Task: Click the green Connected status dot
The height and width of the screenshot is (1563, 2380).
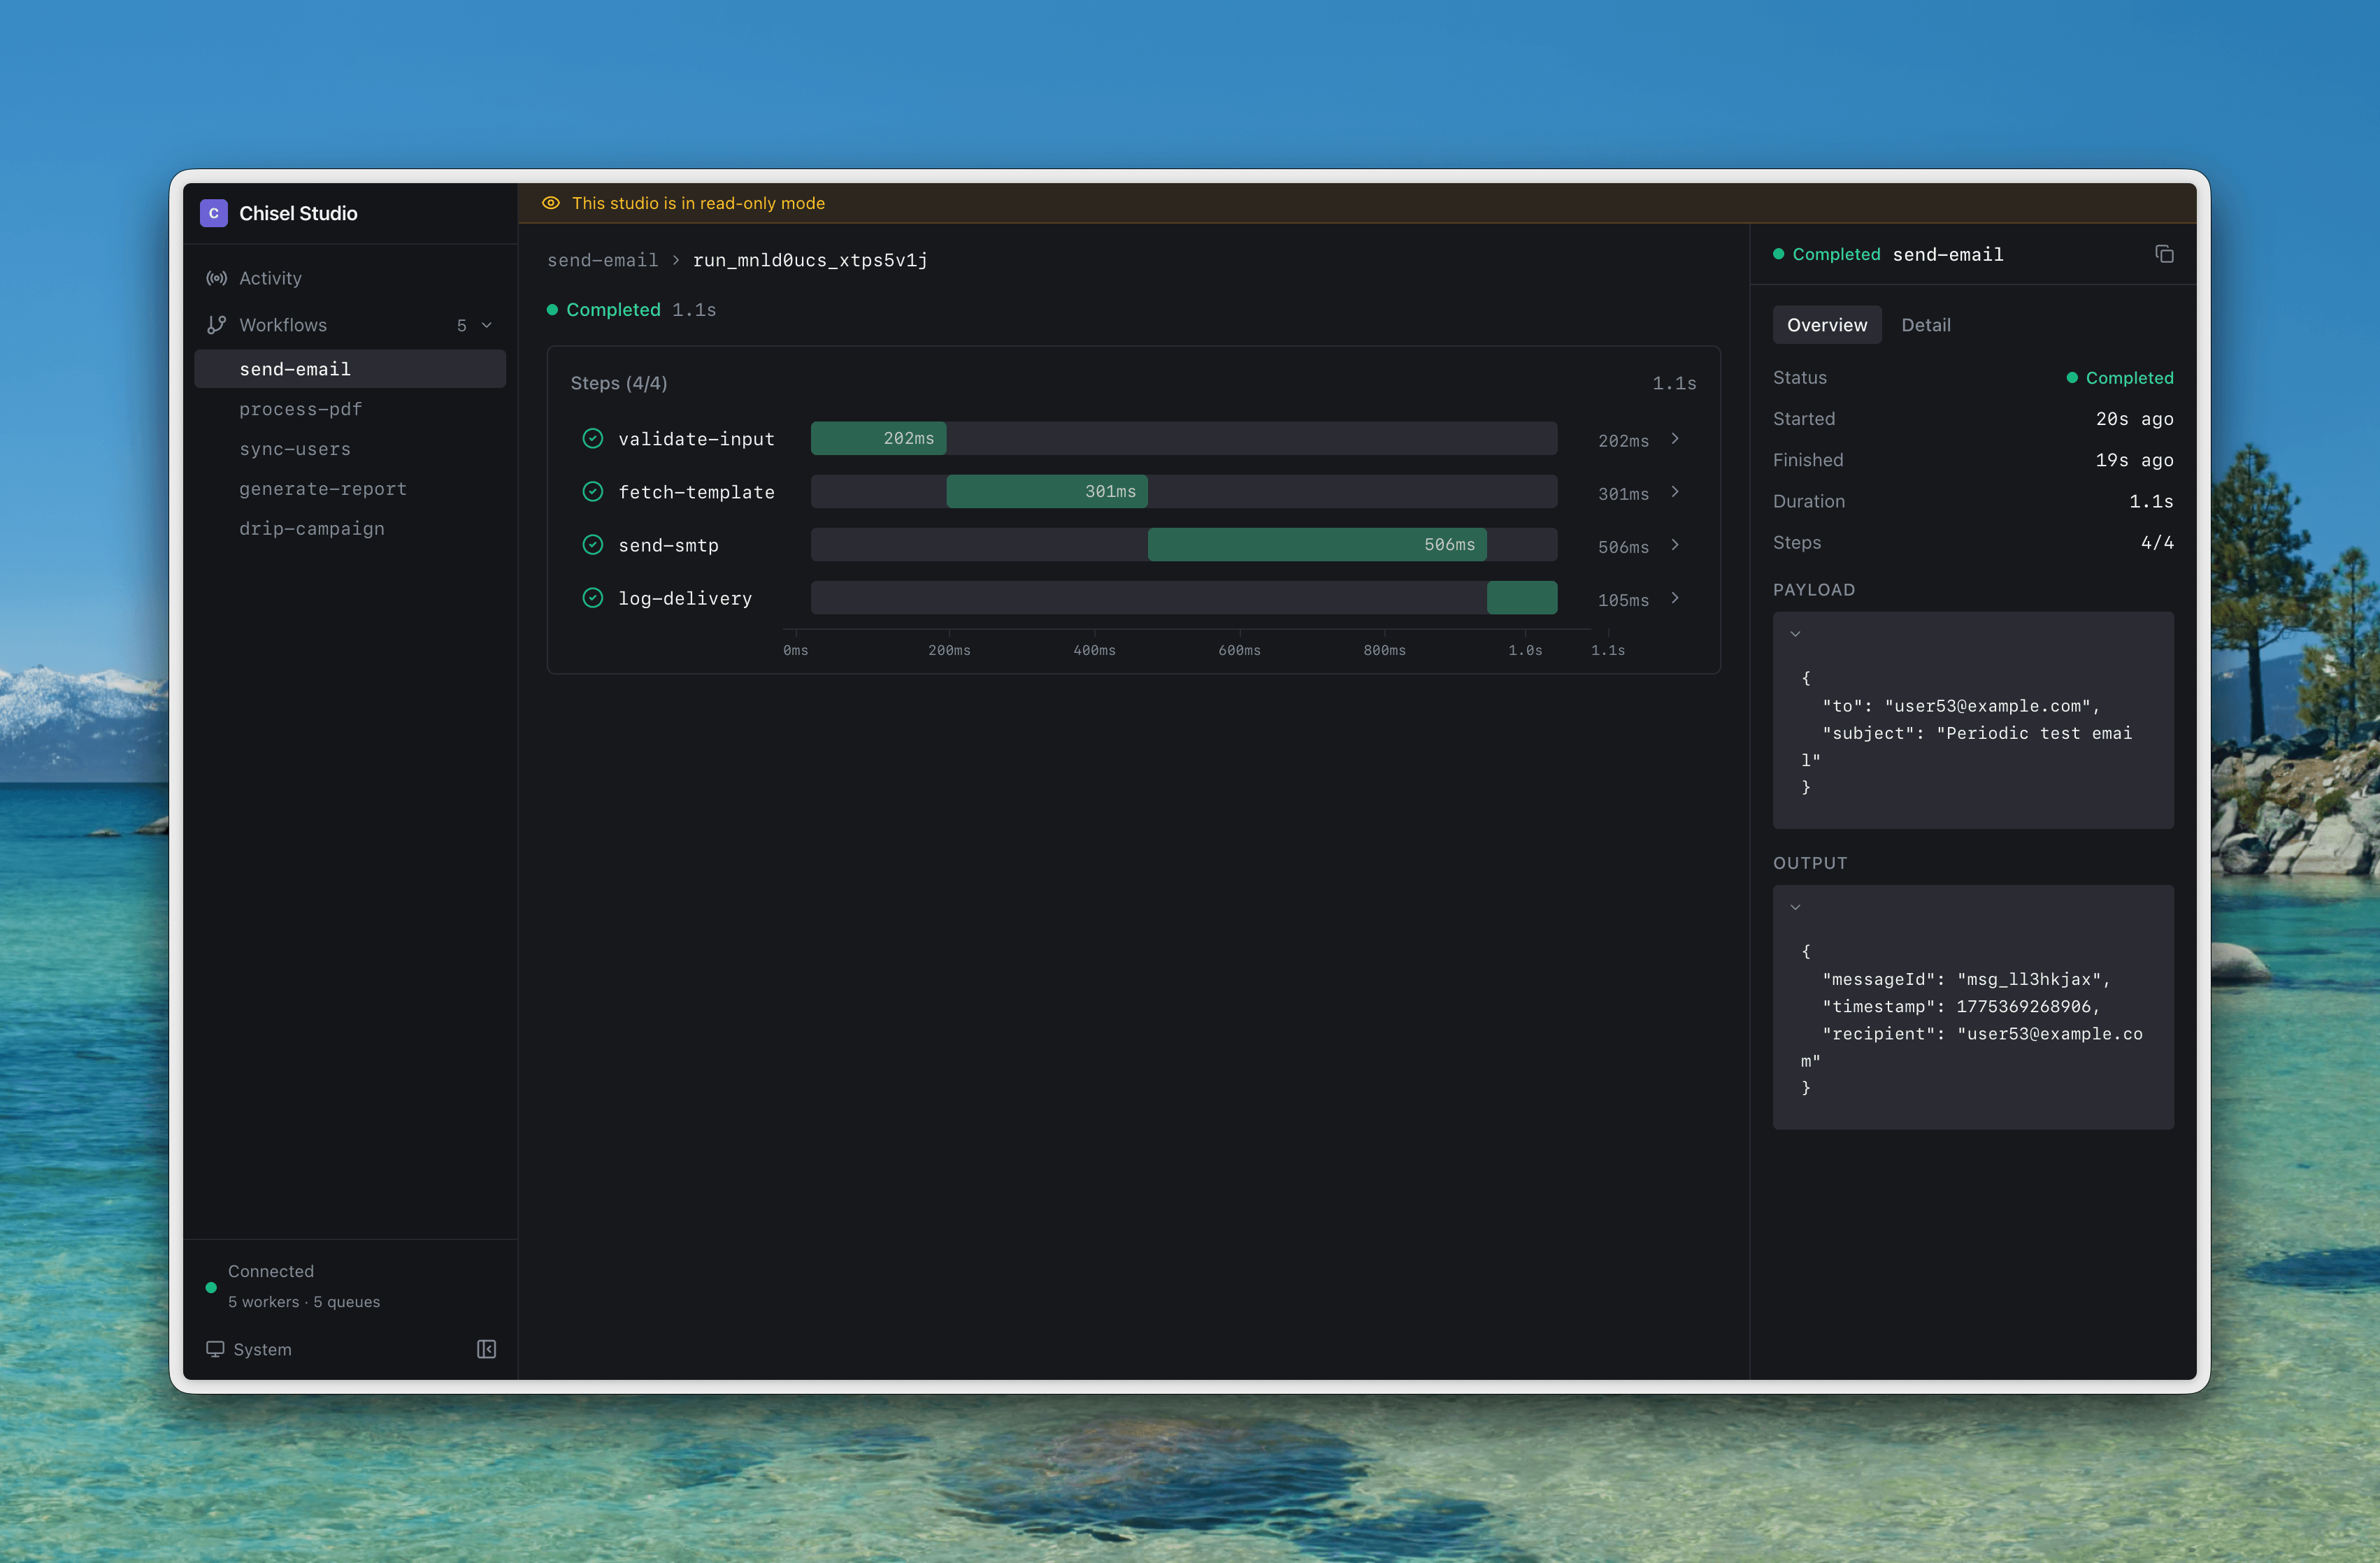Action: 211,1287
